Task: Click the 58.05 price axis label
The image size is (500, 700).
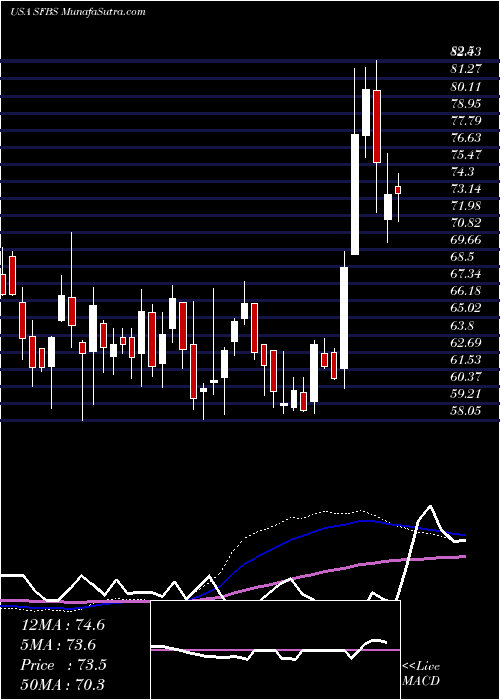Action: point(466,411)
